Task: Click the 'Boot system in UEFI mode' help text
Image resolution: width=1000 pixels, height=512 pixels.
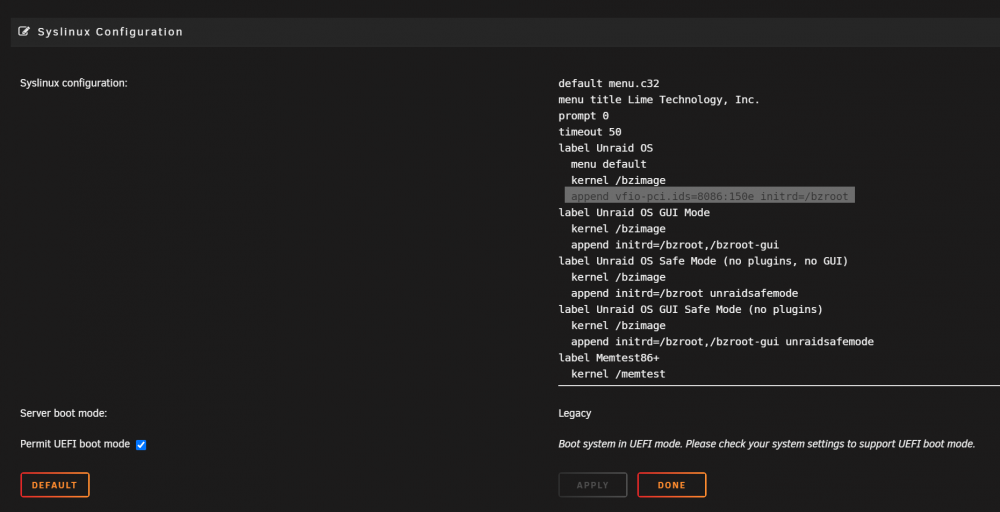Action: pyautogui.click(x=767, y=444)
